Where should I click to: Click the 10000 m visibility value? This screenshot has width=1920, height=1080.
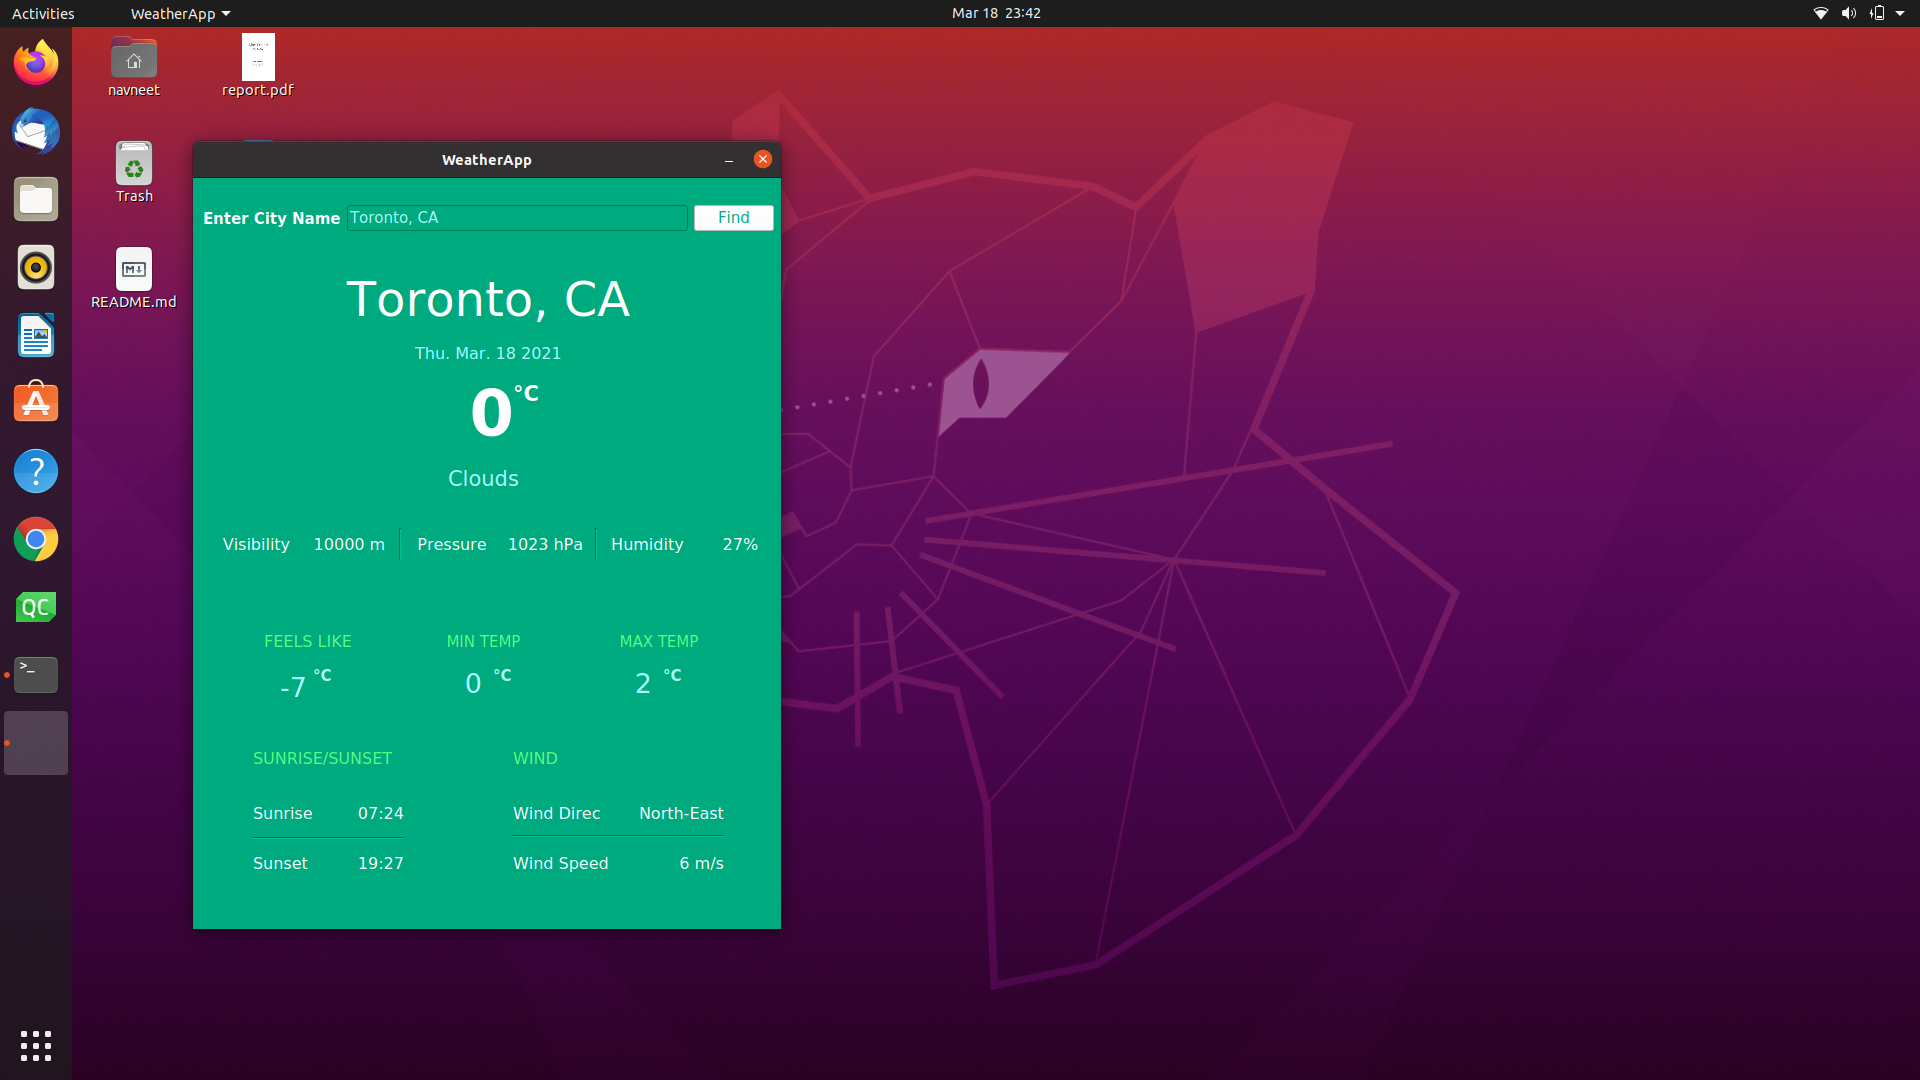[x=349, y=544]
